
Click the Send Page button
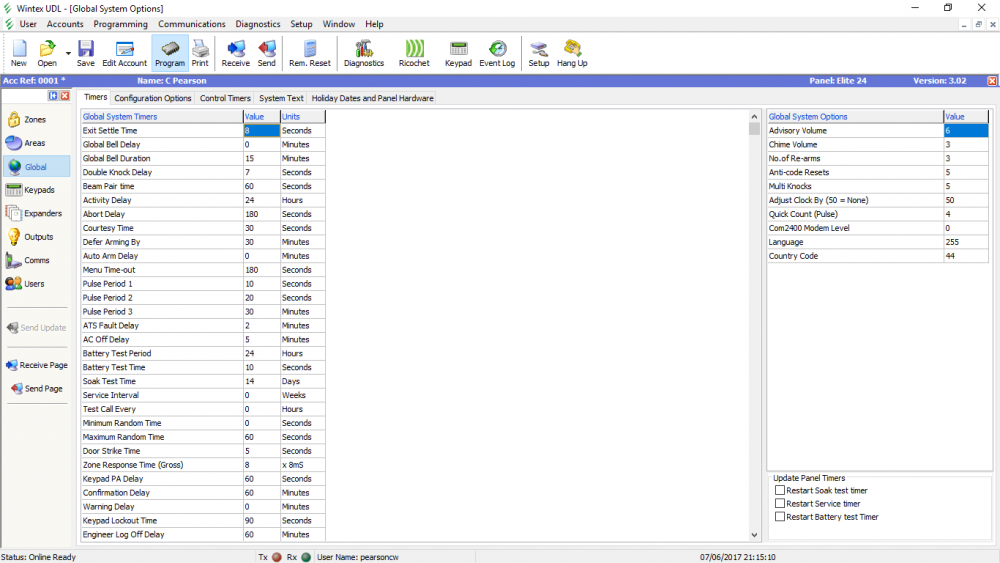[36, 389]
